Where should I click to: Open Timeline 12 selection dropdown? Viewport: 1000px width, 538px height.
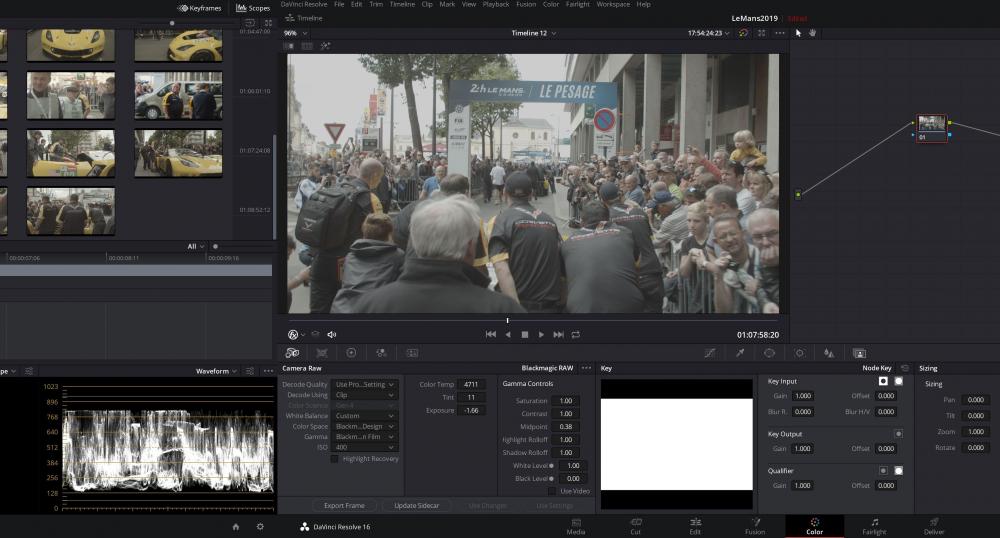point(534,33)
